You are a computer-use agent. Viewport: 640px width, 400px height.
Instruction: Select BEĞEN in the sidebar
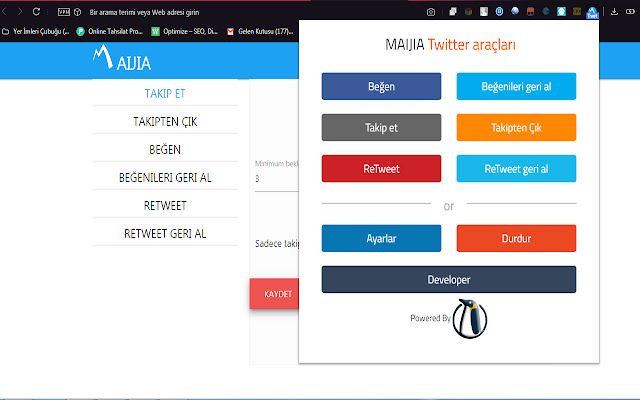click(165, 149)
